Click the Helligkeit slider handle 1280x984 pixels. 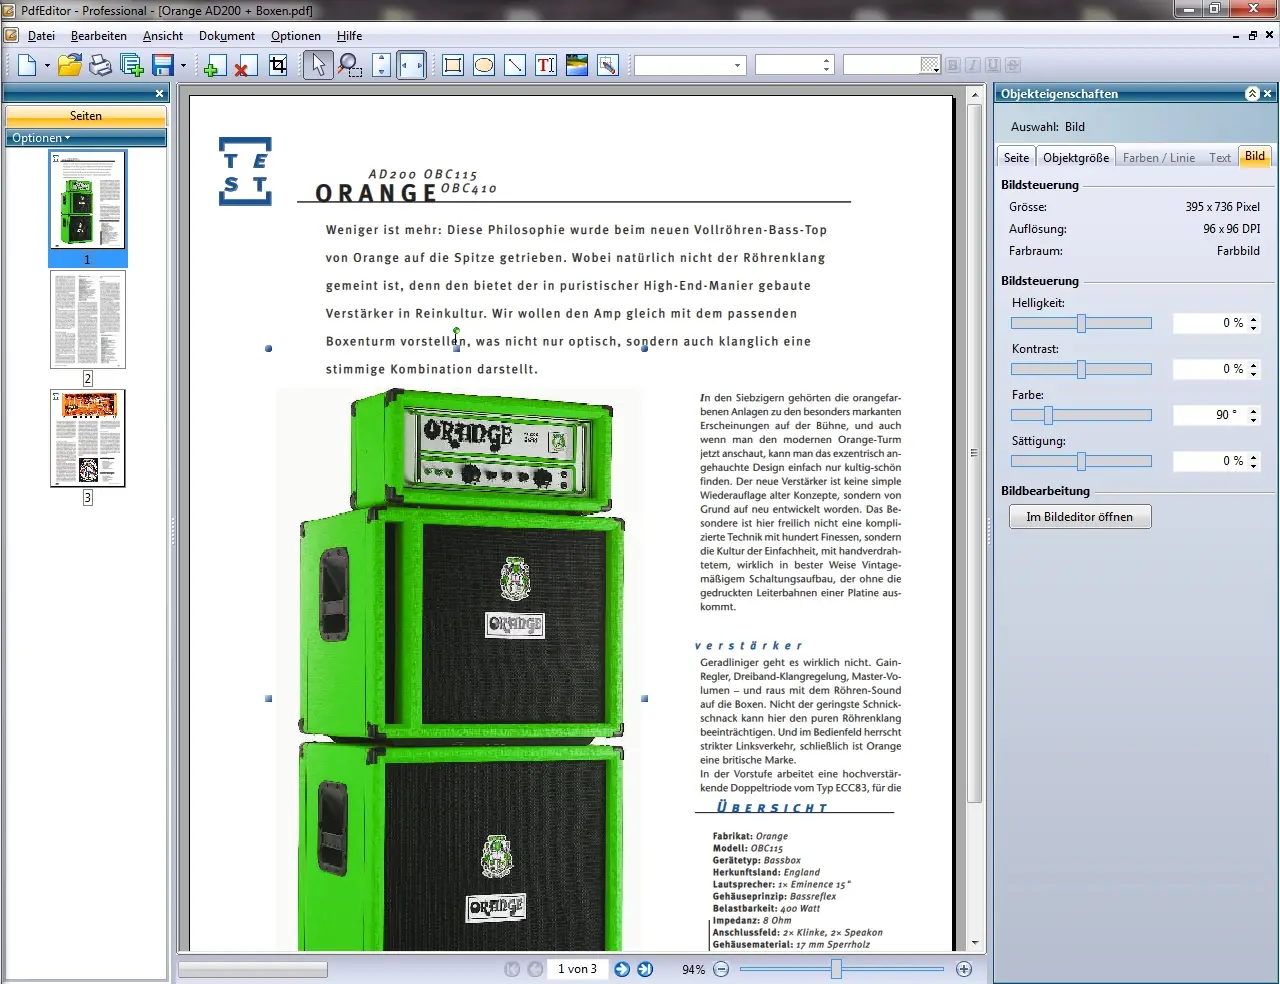[x=1081, y=323]
